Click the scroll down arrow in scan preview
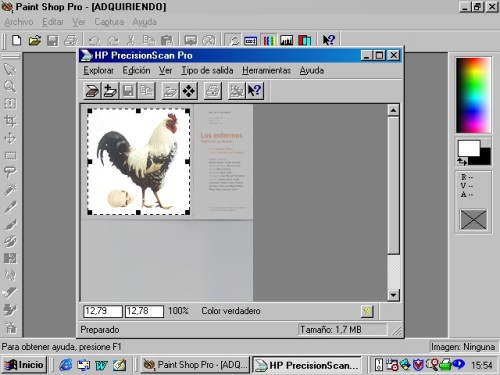Viewport: 500px width, 375px height. 393,295
